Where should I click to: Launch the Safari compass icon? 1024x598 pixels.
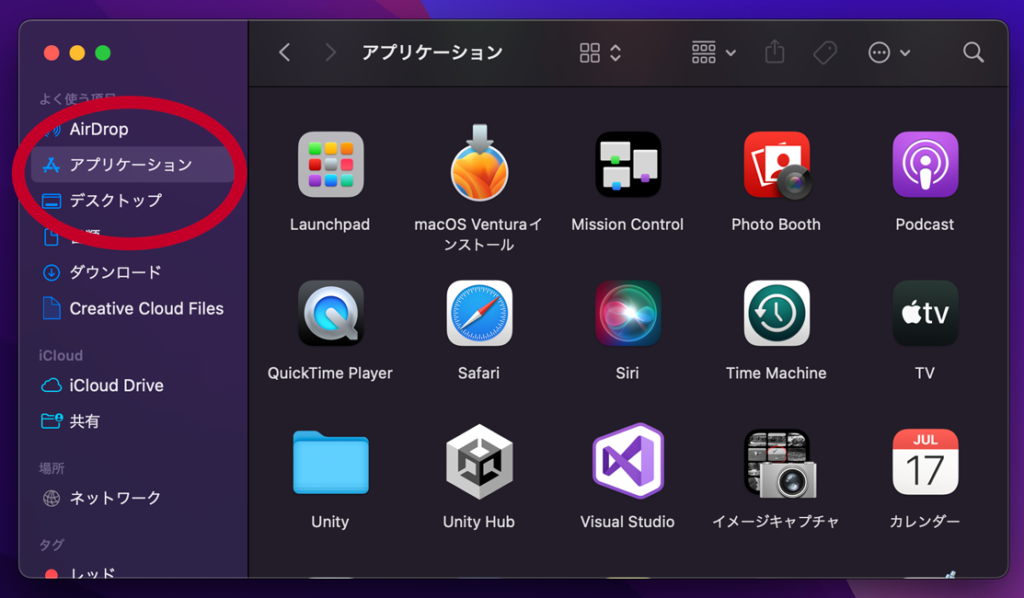pyautogui.click(x=479, y=313)
